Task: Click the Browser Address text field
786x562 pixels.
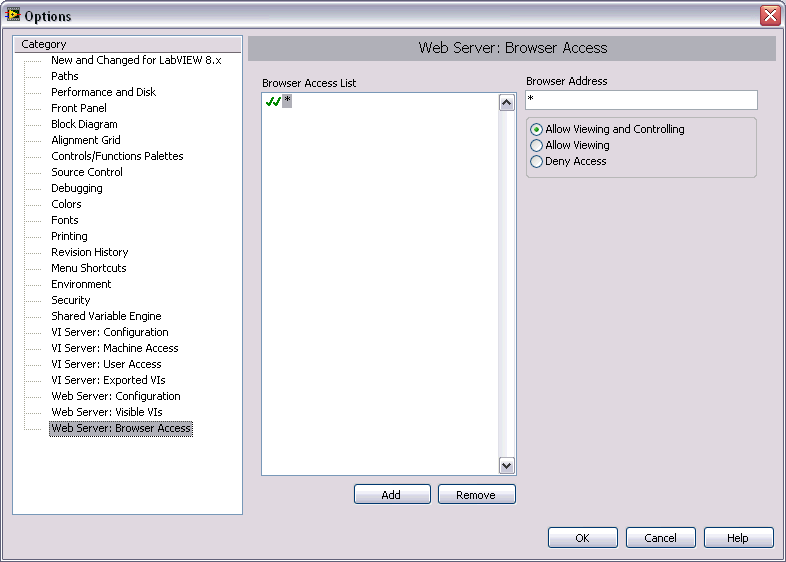Action: [x=641, y=100]
